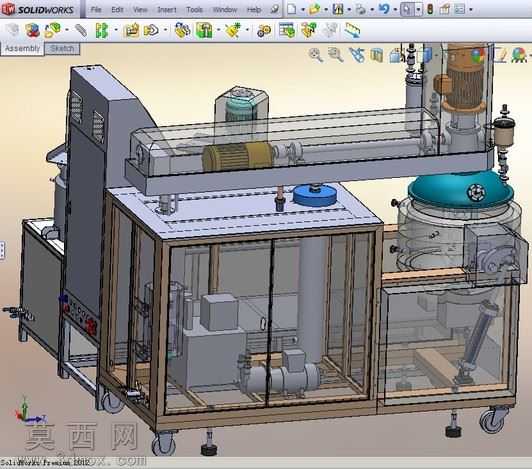Switch to the Assembly tab
Screen dimensions: 532x469
[x=22, y=49]
